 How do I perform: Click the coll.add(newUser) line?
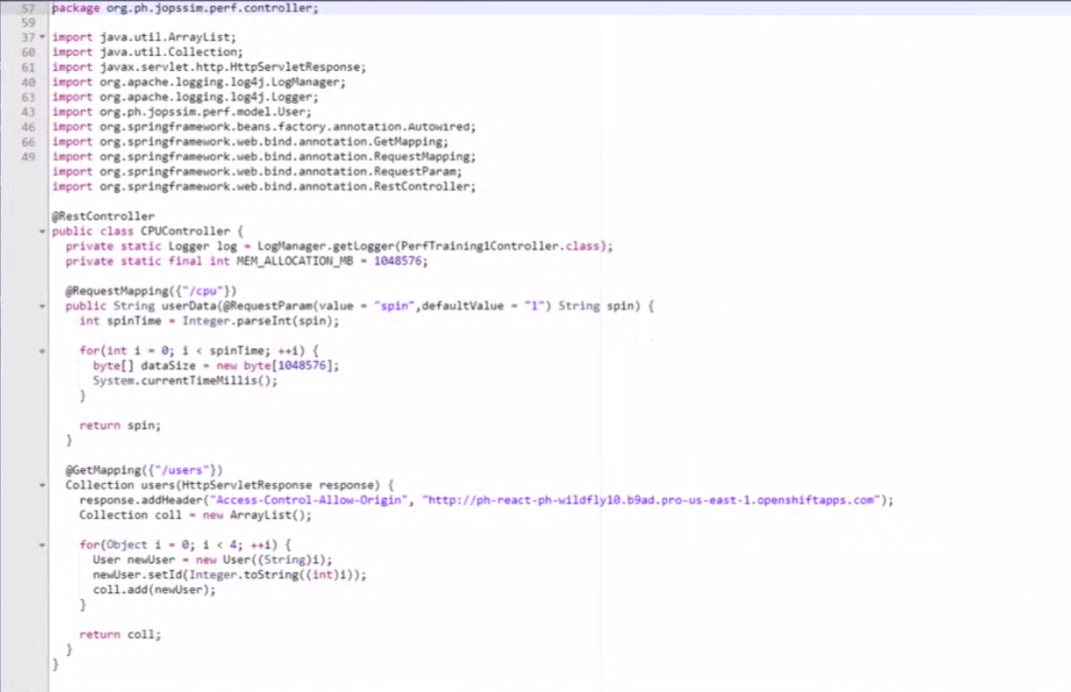tap(154, 590)
